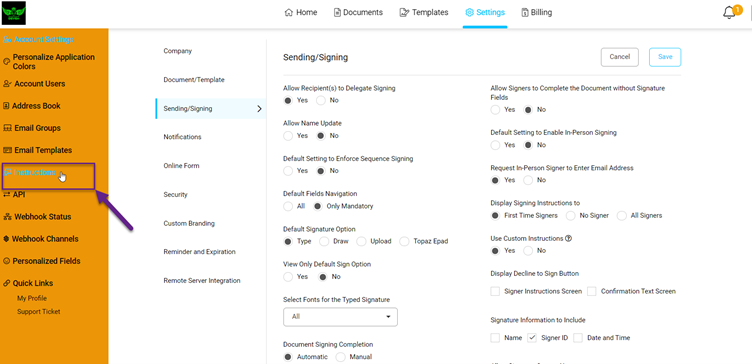The width and height of the screenshot is (752, 364).
Task: Click the Templates edit icon
Action: pos(404,12)
